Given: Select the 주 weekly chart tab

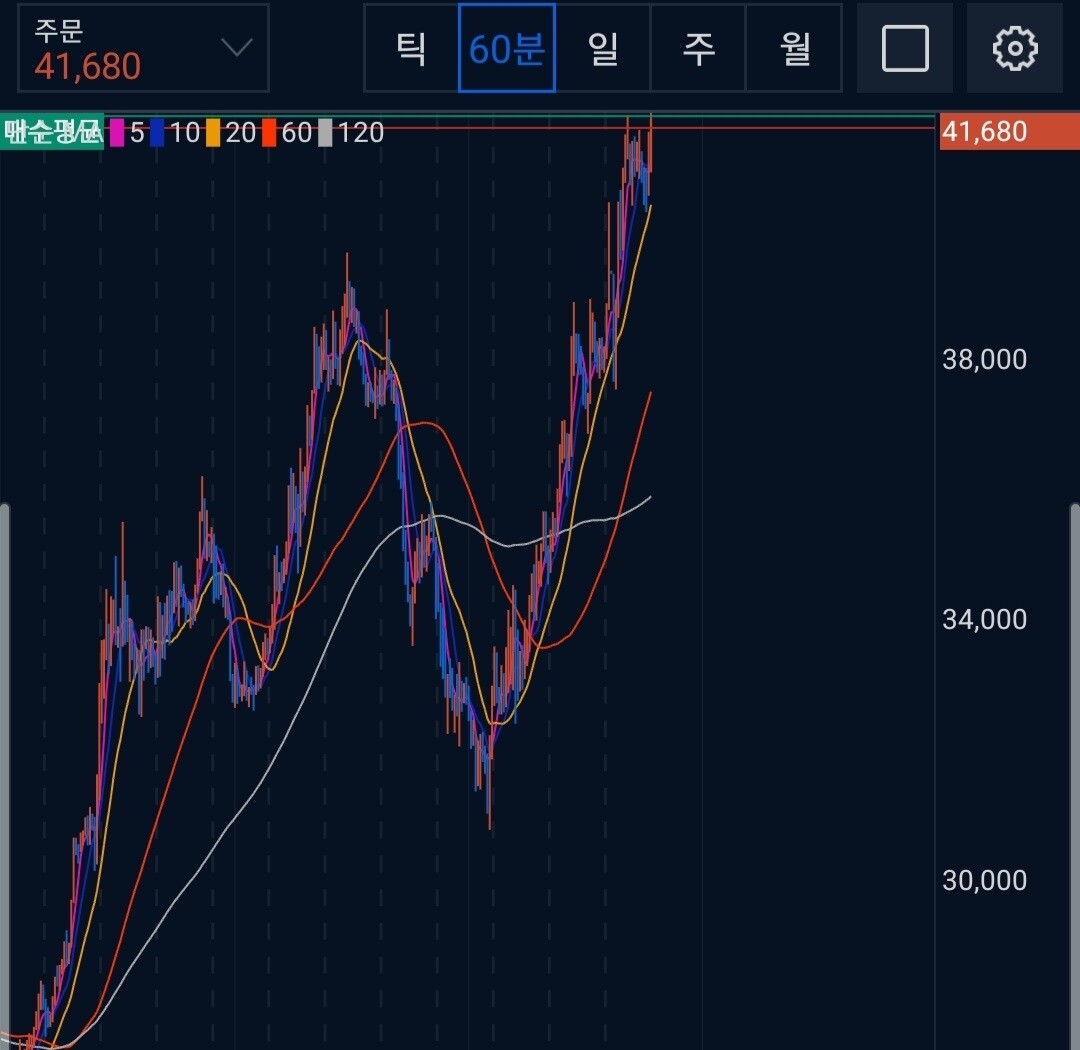Looking at the screenshot, I should click(698, 48).
